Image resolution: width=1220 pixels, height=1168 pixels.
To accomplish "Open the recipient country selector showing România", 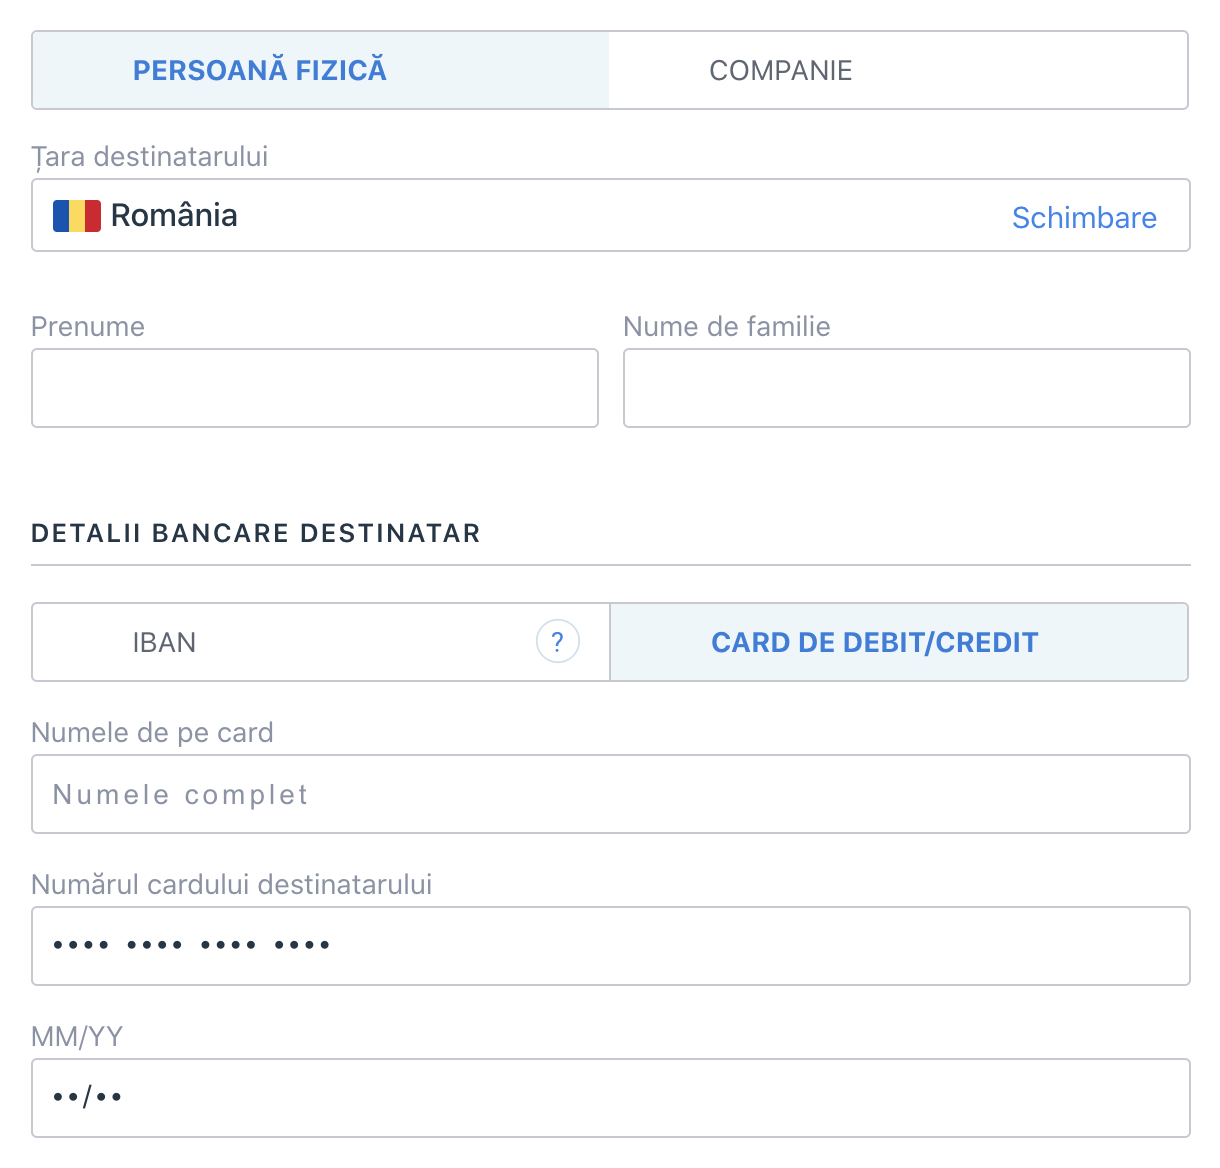I will point(500,215).
